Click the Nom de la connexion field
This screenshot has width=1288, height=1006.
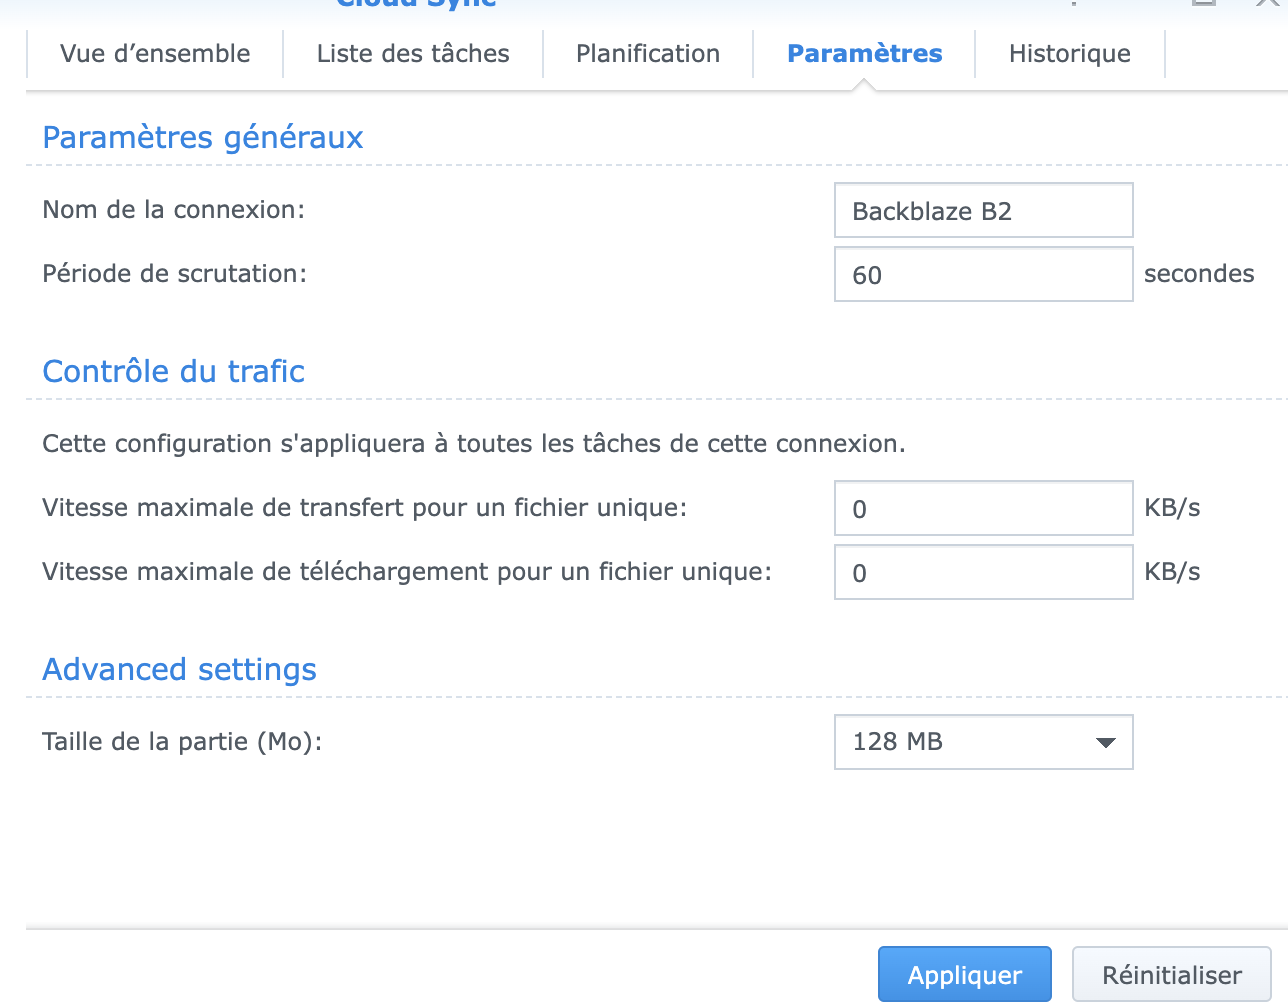[983, 211]
